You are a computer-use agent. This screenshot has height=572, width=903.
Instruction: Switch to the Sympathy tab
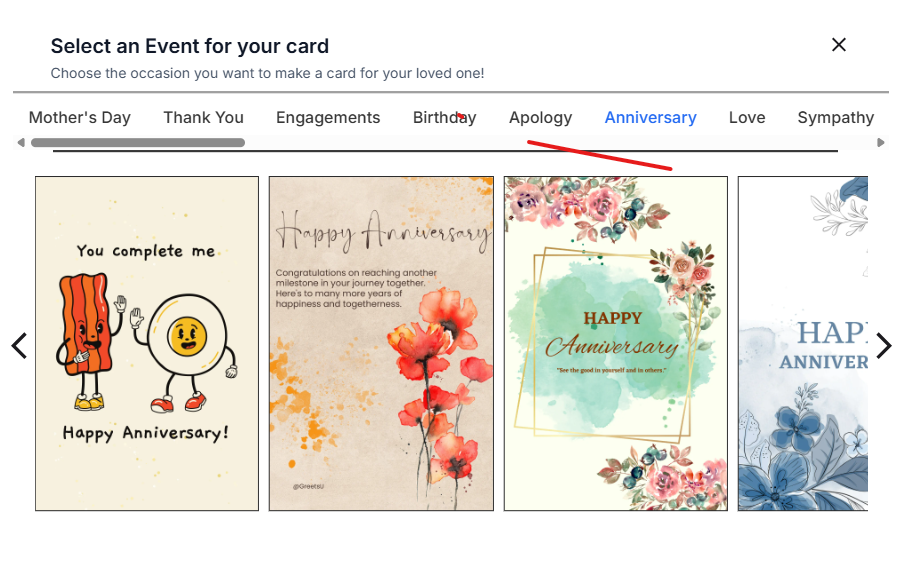point(835,117)
